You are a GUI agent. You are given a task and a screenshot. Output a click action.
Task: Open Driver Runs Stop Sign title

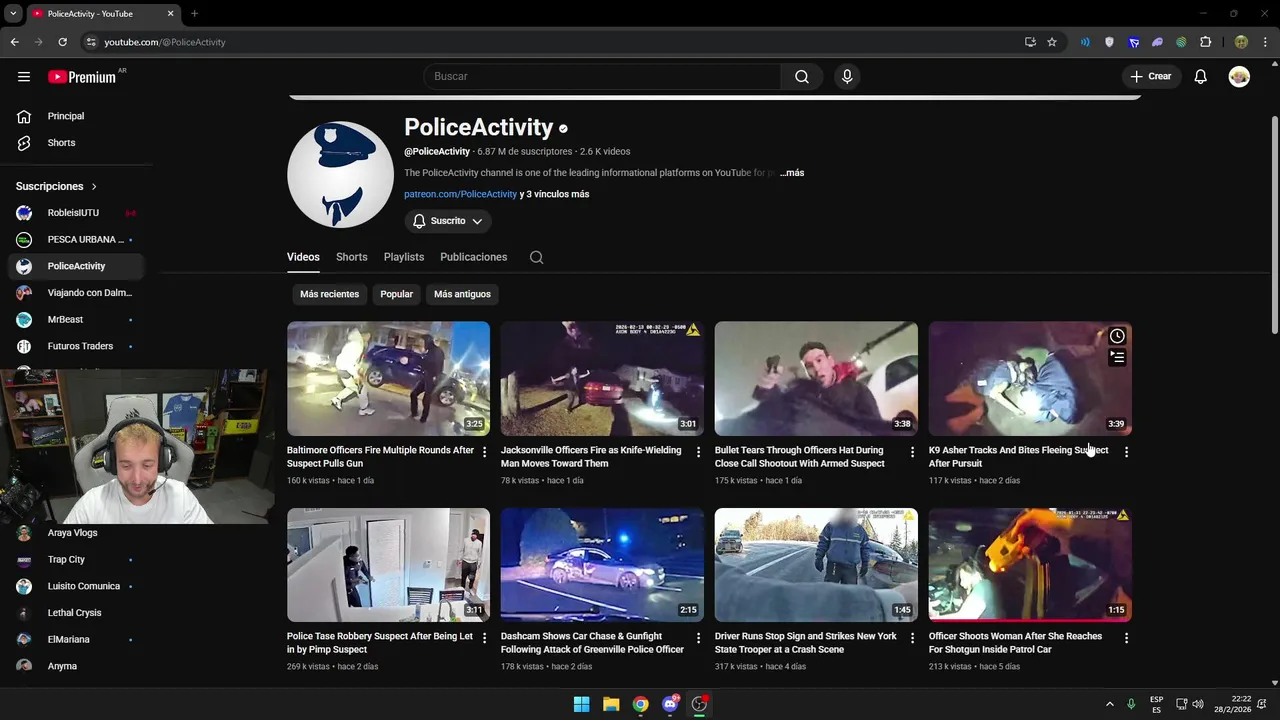tap(806, 643)
